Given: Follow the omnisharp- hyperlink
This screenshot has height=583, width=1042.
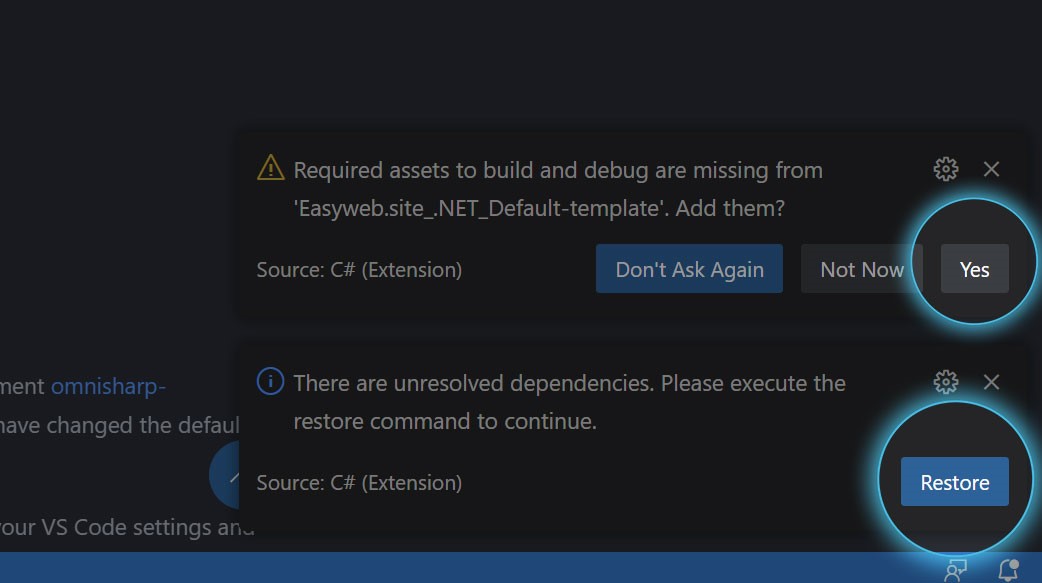Looking at the screenshot, I should (108, 386).
